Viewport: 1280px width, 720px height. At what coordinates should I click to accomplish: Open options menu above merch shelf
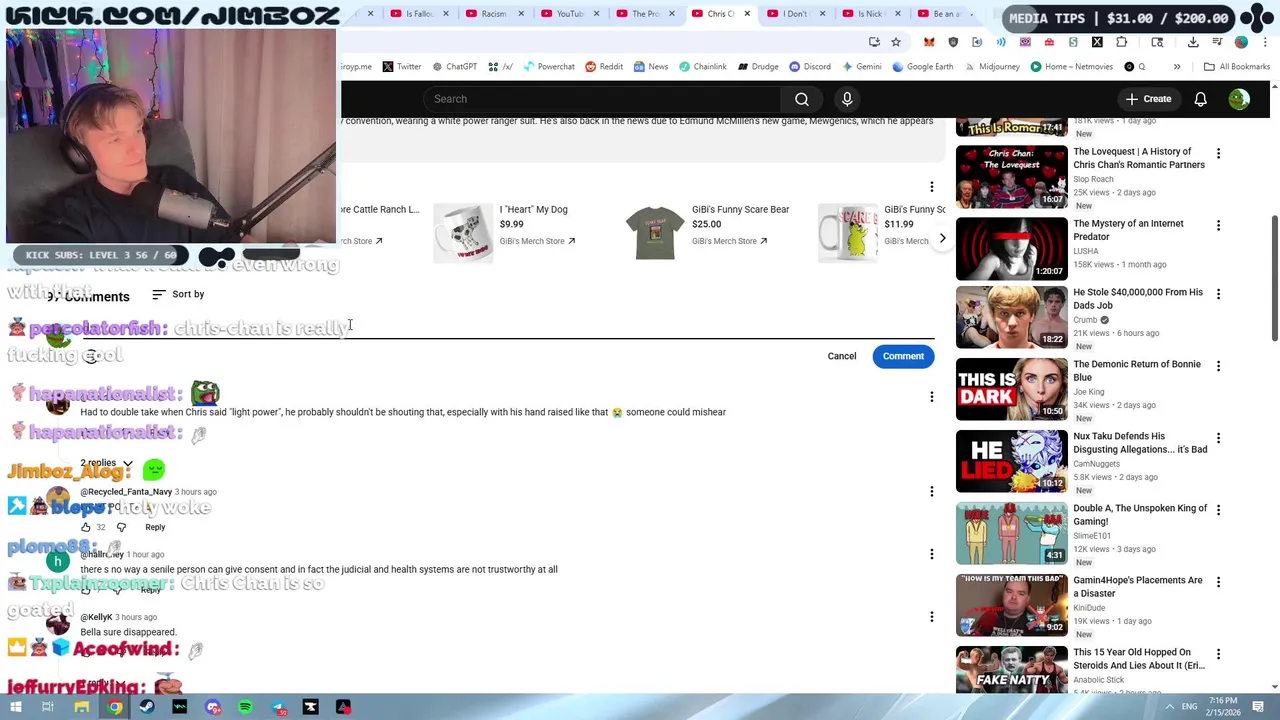click(x=932, y=187)
